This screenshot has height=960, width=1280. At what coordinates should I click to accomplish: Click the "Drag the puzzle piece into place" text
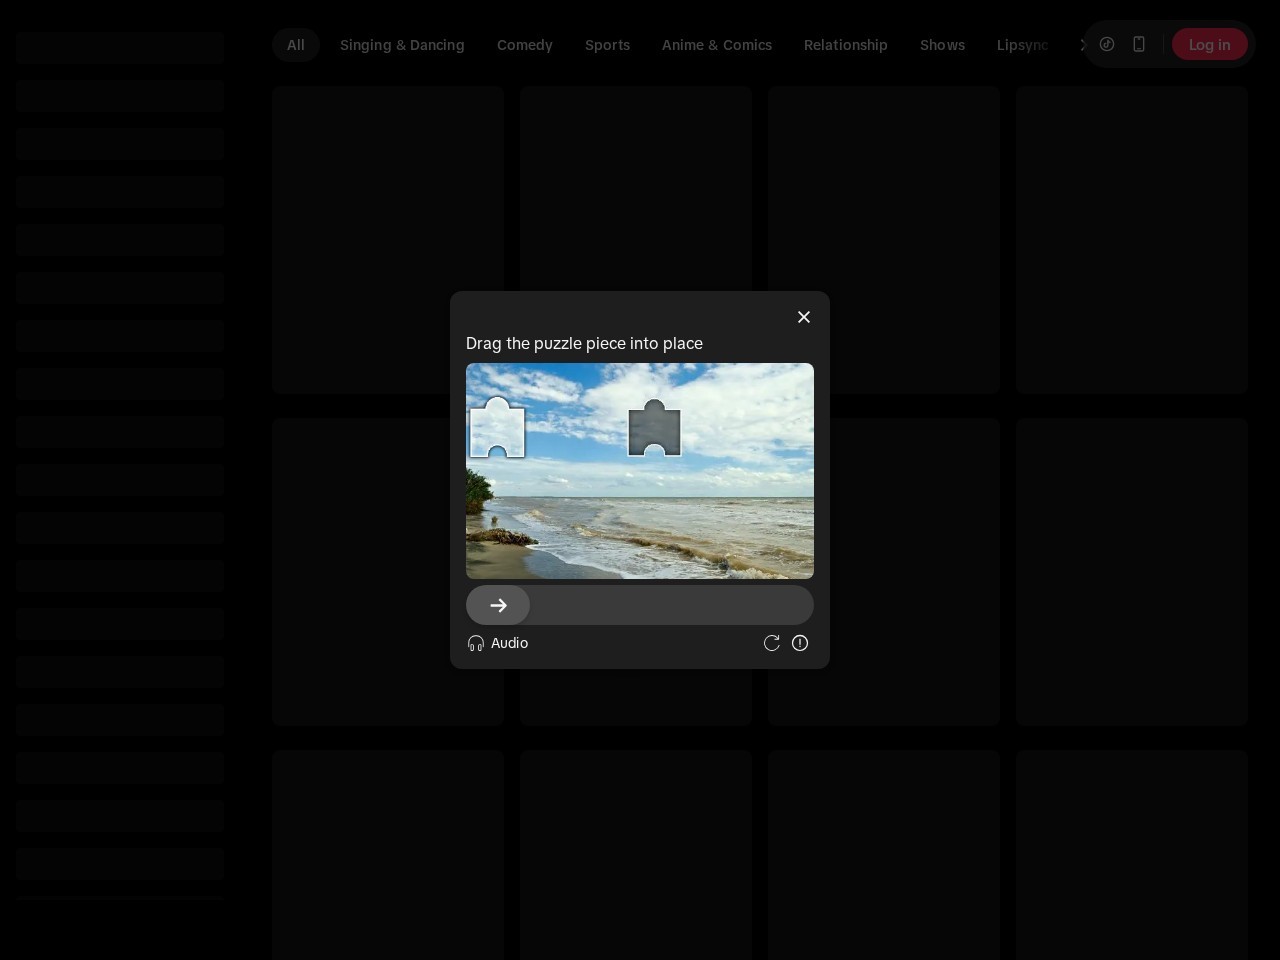point(584,343)
